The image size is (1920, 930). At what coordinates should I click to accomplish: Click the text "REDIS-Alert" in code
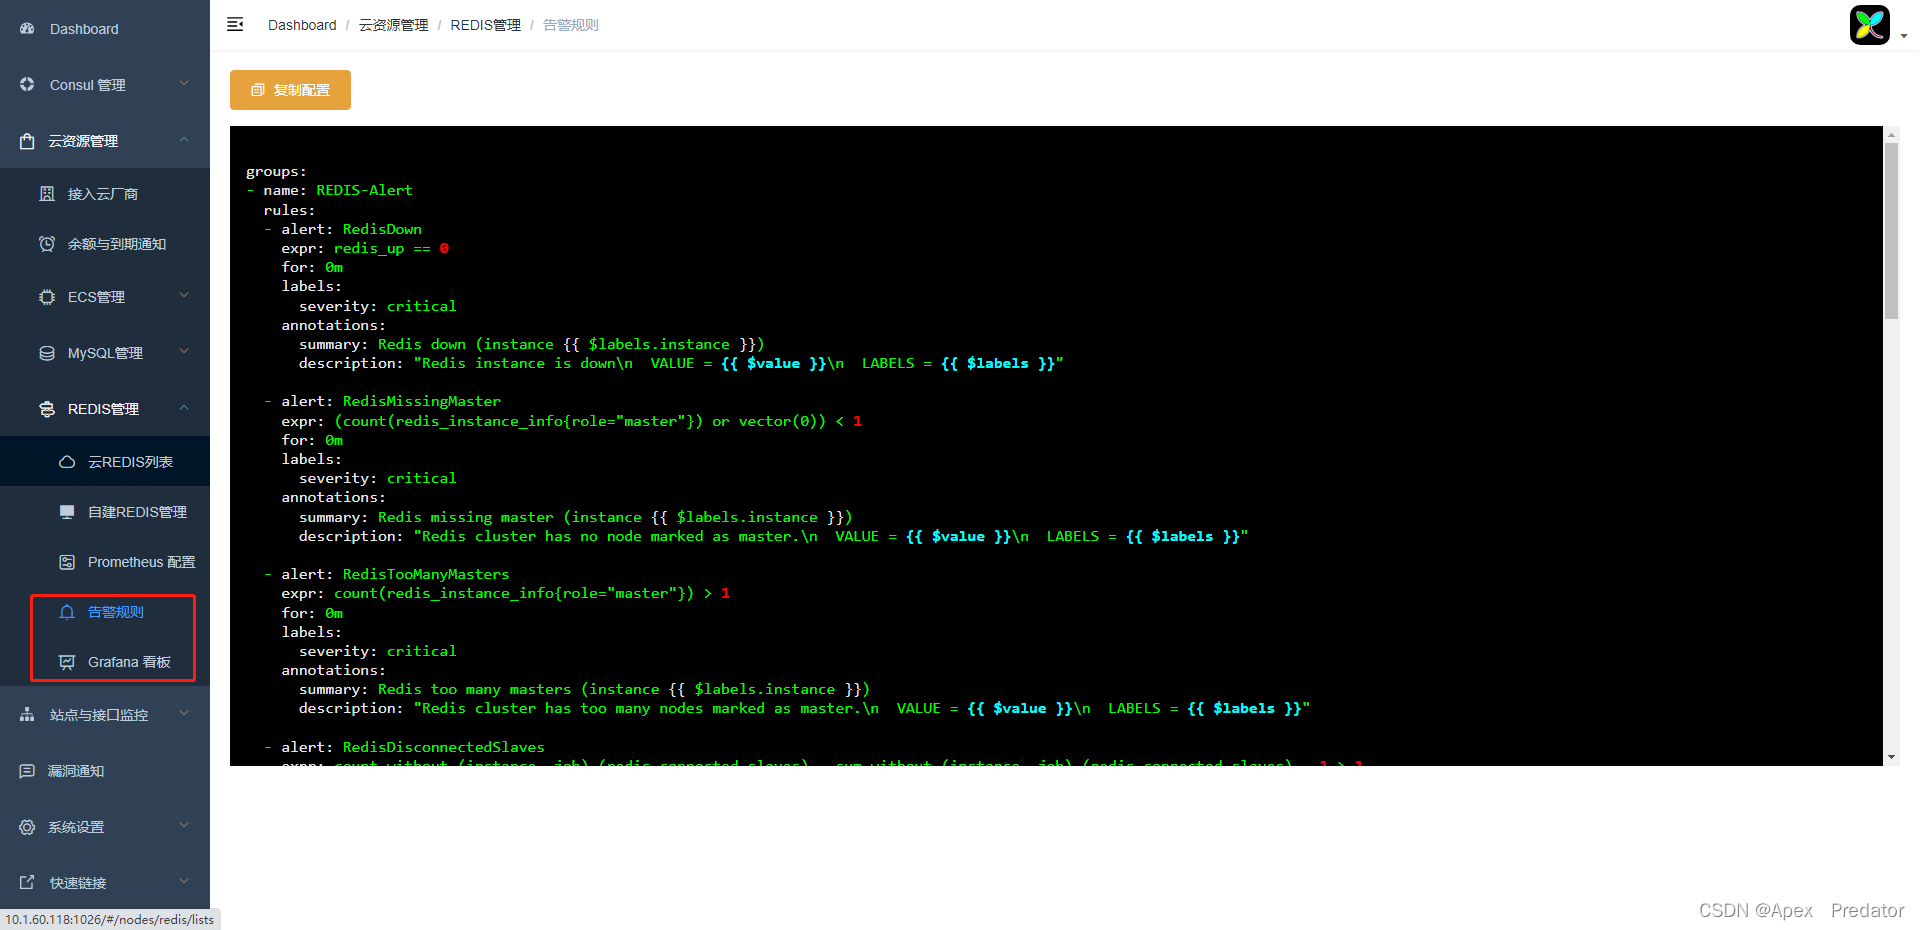pos(364,190)
